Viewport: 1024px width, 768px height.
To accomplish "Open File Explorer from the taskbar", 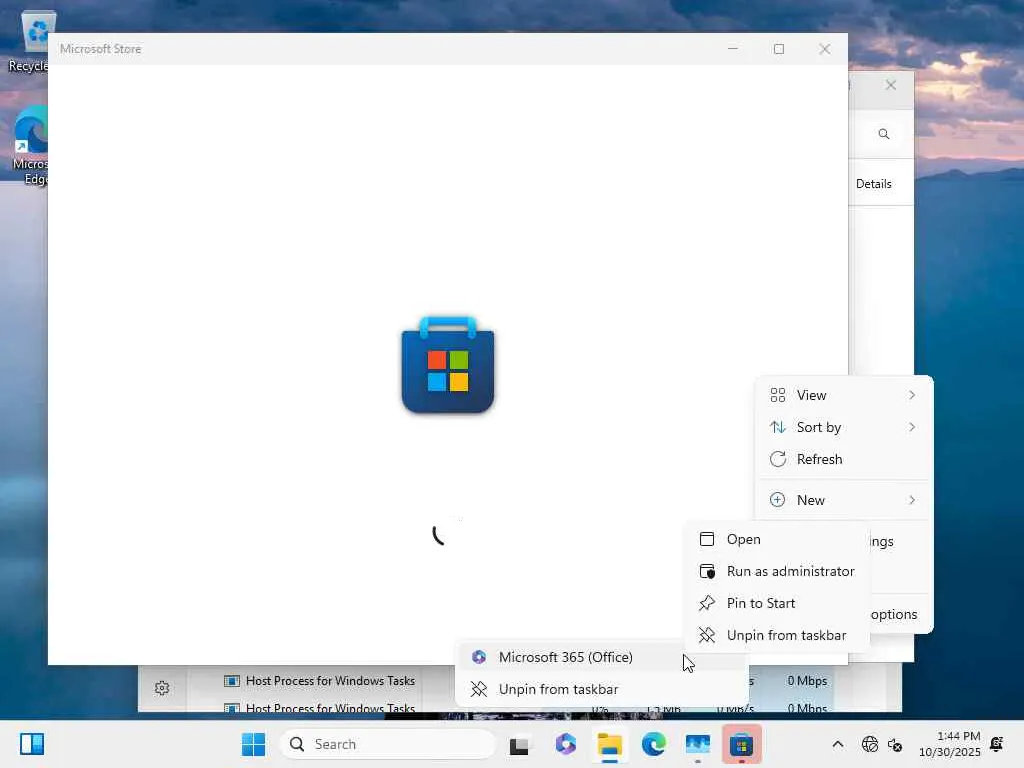I will (609, 744).
